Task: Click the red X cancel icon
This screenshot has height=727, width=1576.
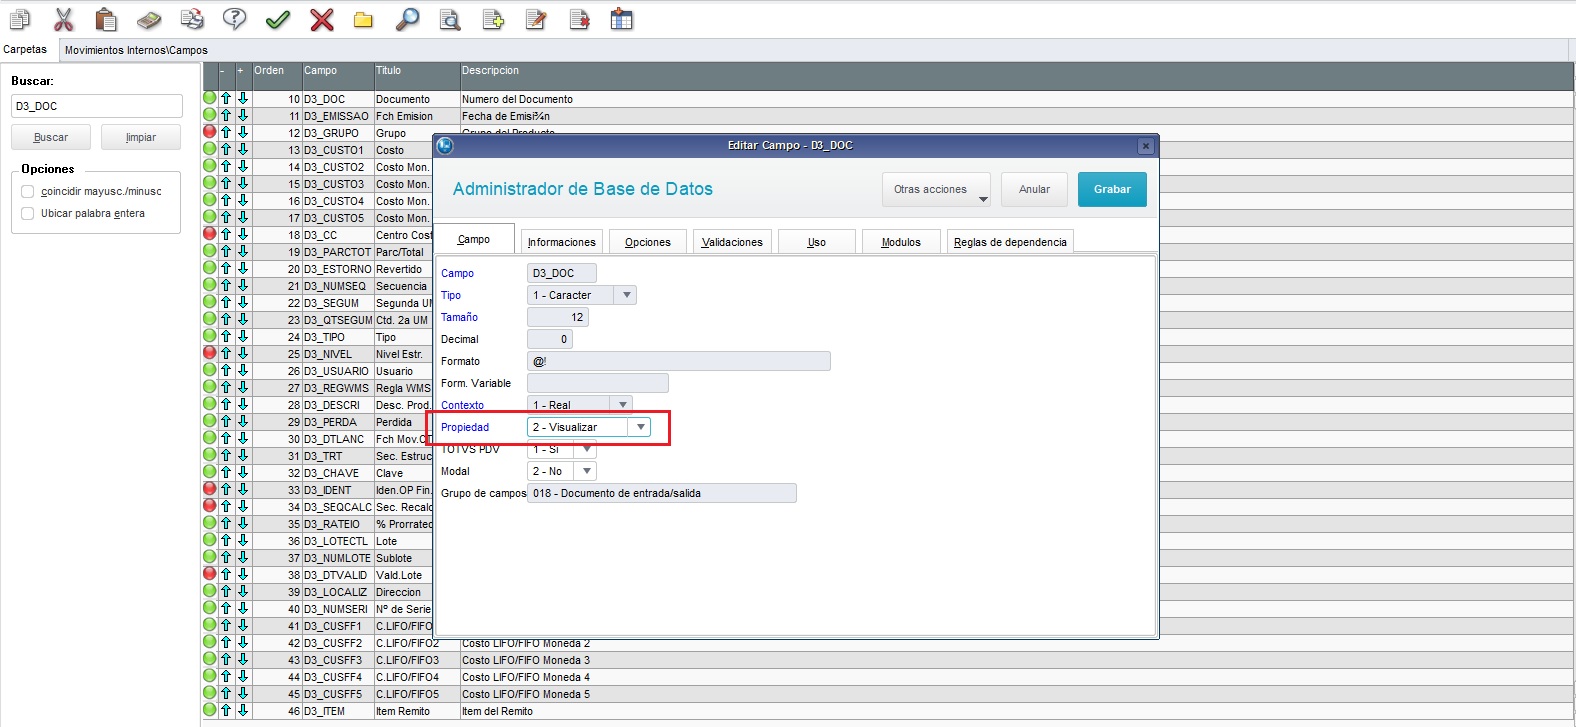Action: [321, 19]
